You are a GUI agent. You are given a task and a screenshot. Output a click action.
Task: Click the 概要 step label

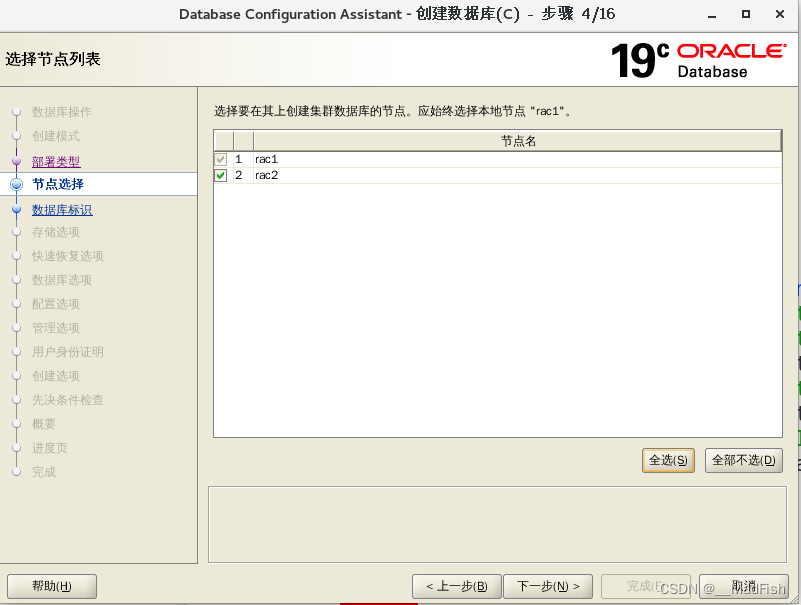(x=43, y=424)
